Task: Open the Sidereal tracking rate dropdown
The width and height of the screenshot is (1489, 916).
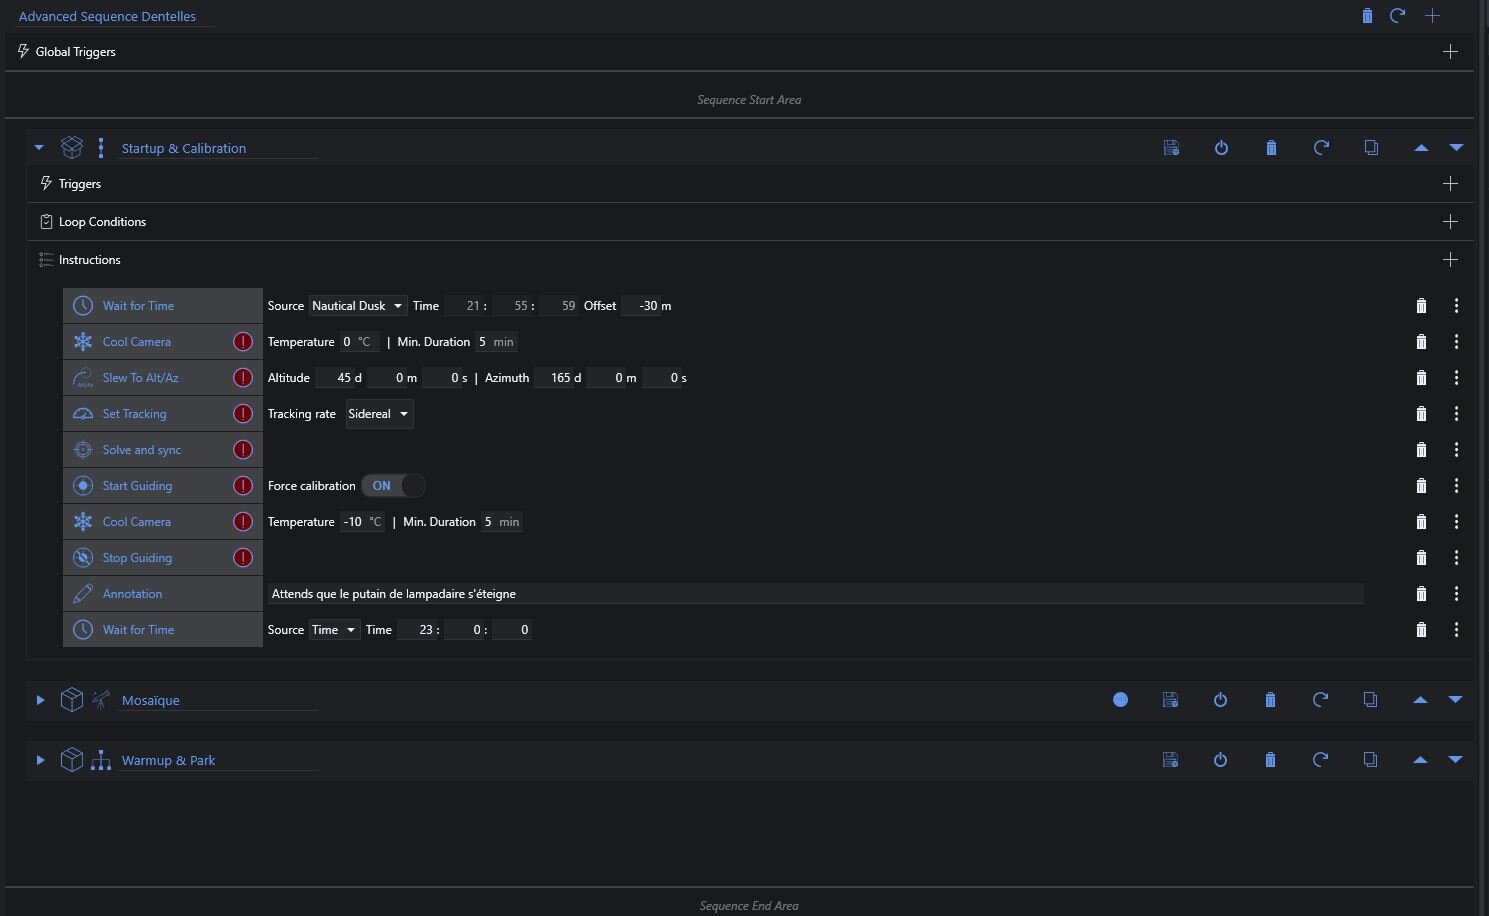Action: pos(379,414)
